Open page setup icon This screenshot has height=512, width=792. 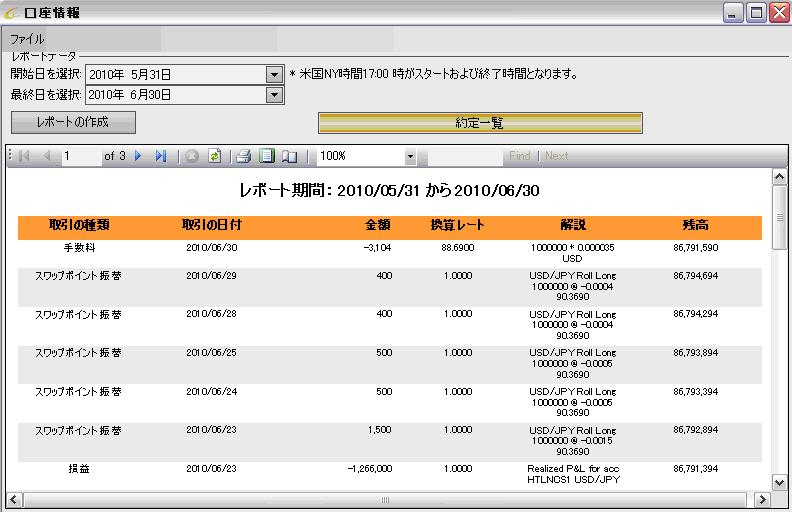click(289, 156)
